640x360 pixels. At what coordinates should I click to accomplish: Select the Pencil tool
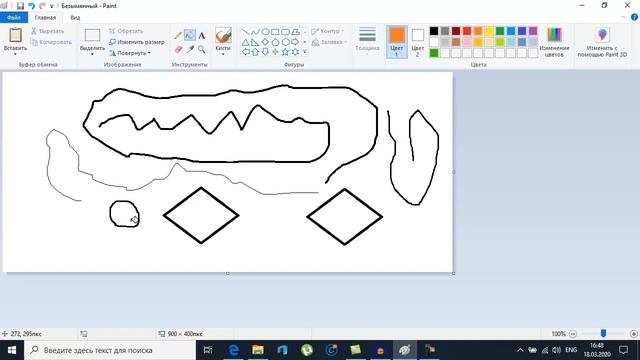178,36
